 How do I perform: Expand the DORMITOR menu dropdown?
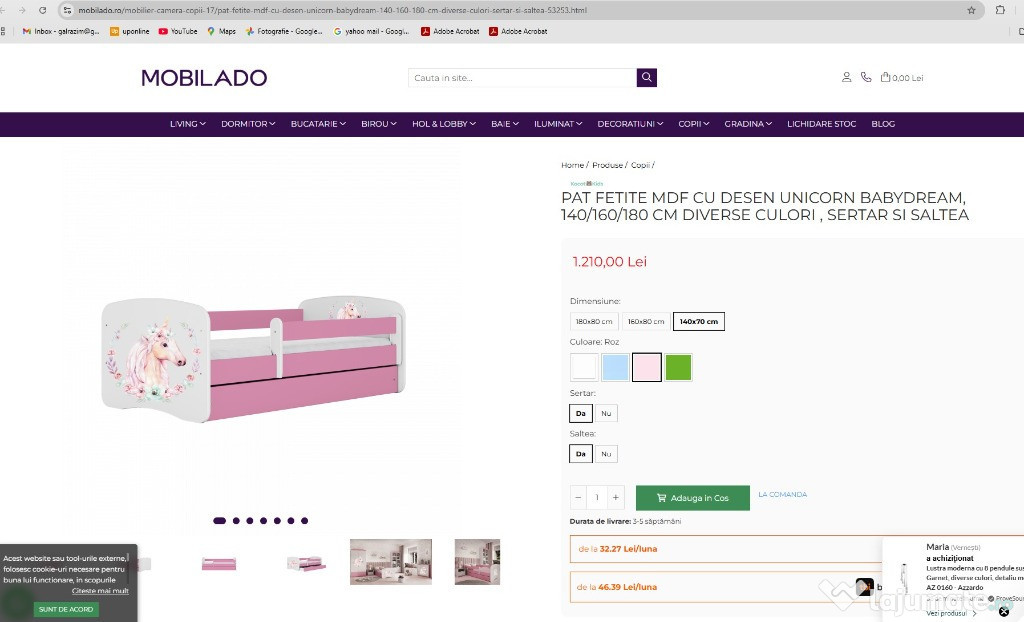[248, 123]
